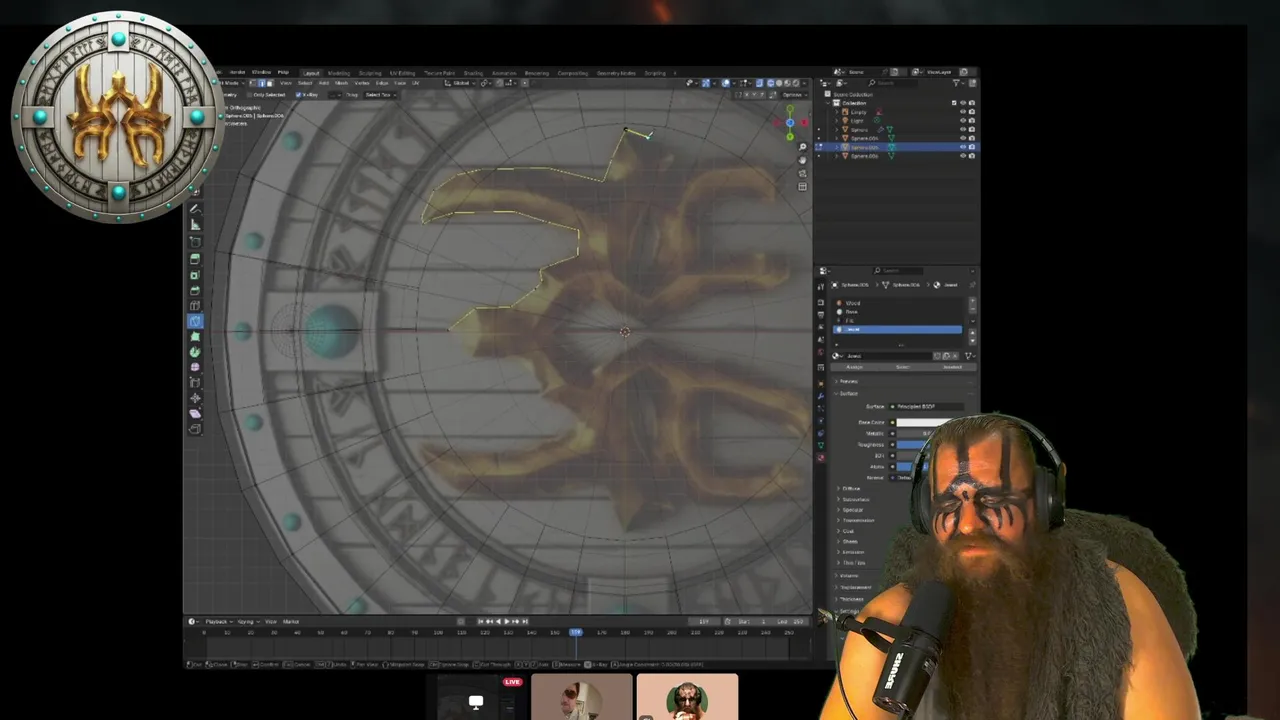Select the Smooth Vertices tool
Screen dimensions: 1280x720
tap(195, 367)
